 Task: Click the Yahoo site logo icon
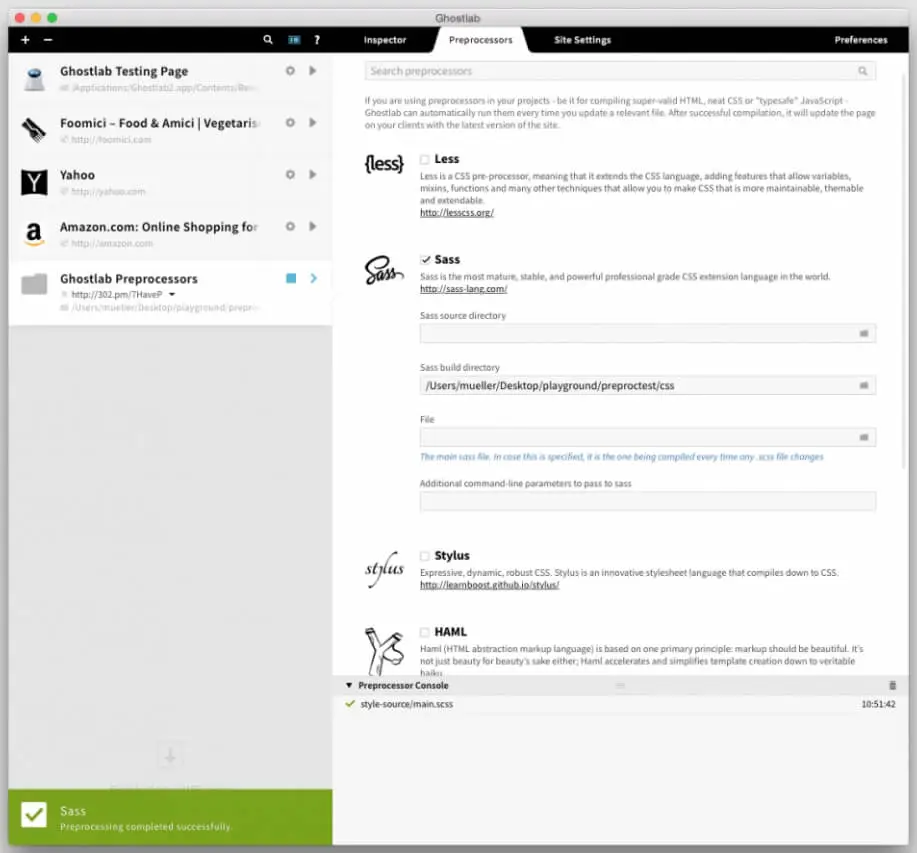[x=34, y=182]
